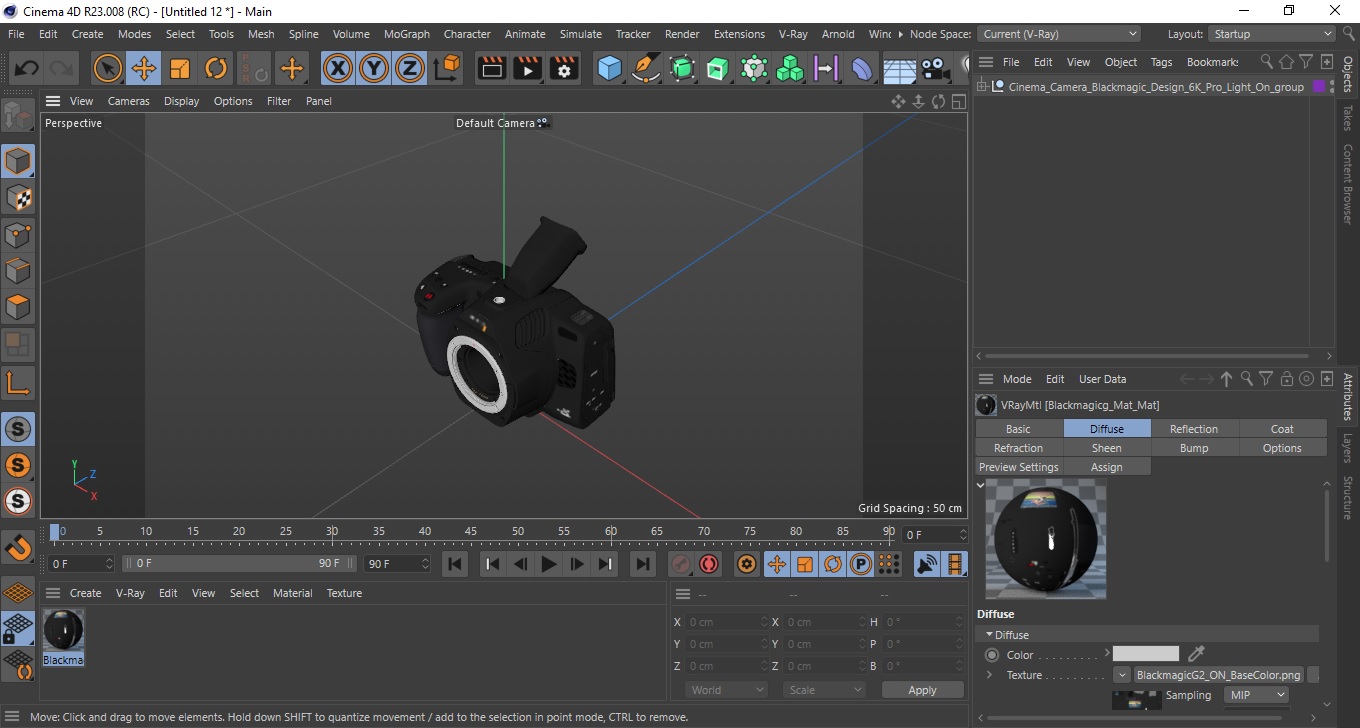The width and height of the screenshot is (1360, 728).
Task: Click the color picker eyedropper icon
Action: point(1196,654)
